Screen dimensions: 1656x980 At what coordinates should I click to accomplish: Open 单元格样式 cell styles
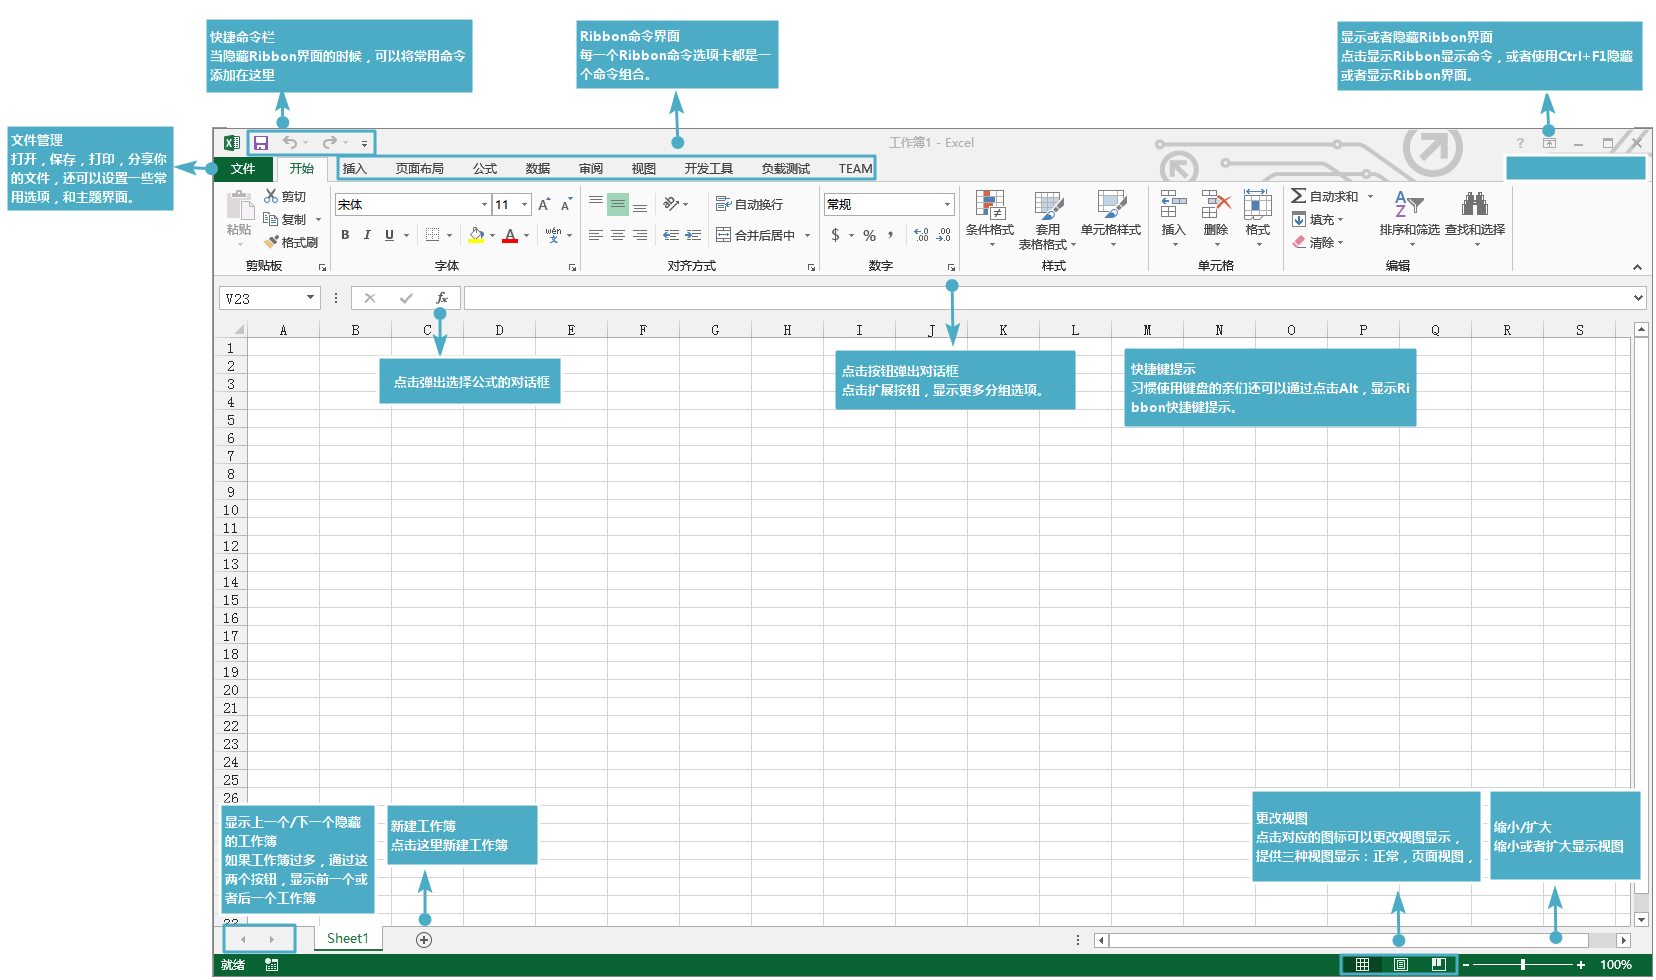1111,219
